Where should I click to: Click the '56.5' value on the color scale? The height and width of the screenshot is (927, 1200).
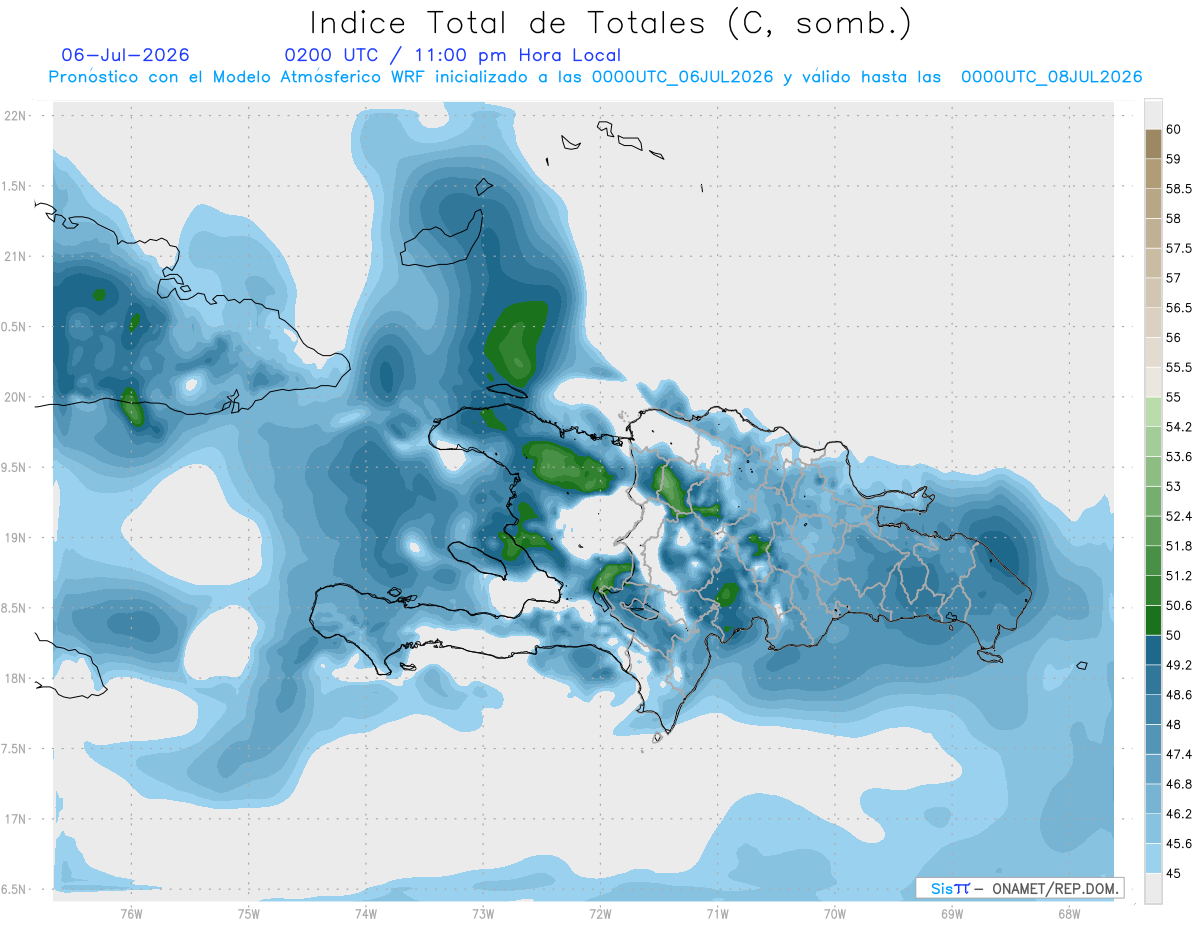1179,308
